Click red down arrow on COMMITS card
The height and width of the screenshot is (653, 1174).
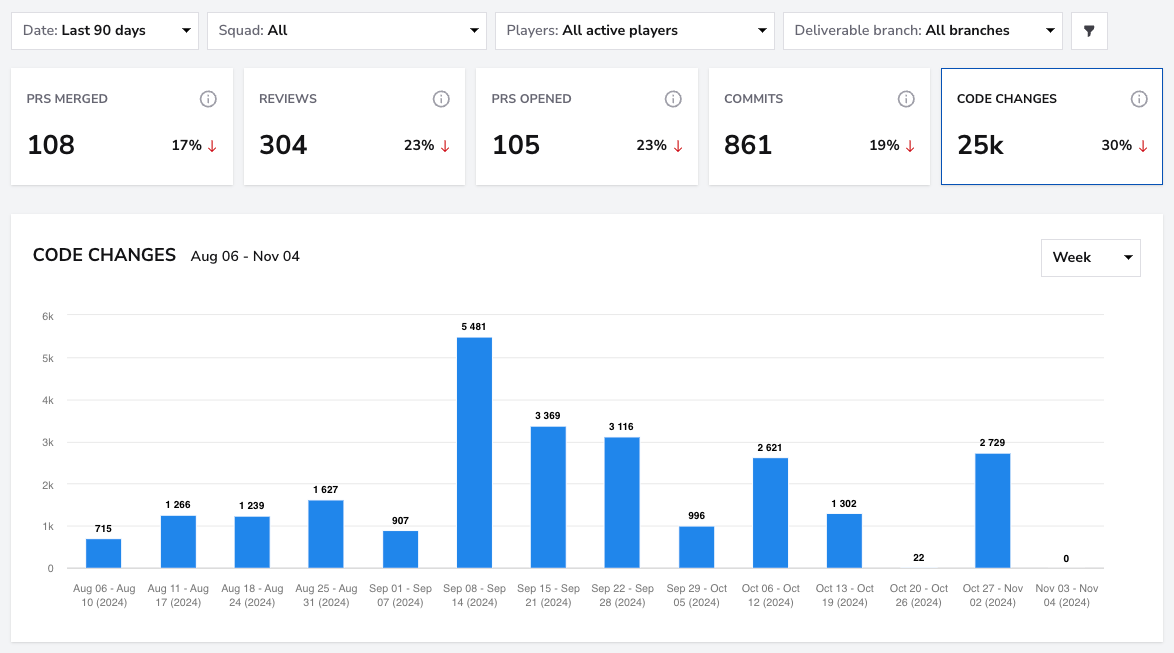[x=910, y=146]
